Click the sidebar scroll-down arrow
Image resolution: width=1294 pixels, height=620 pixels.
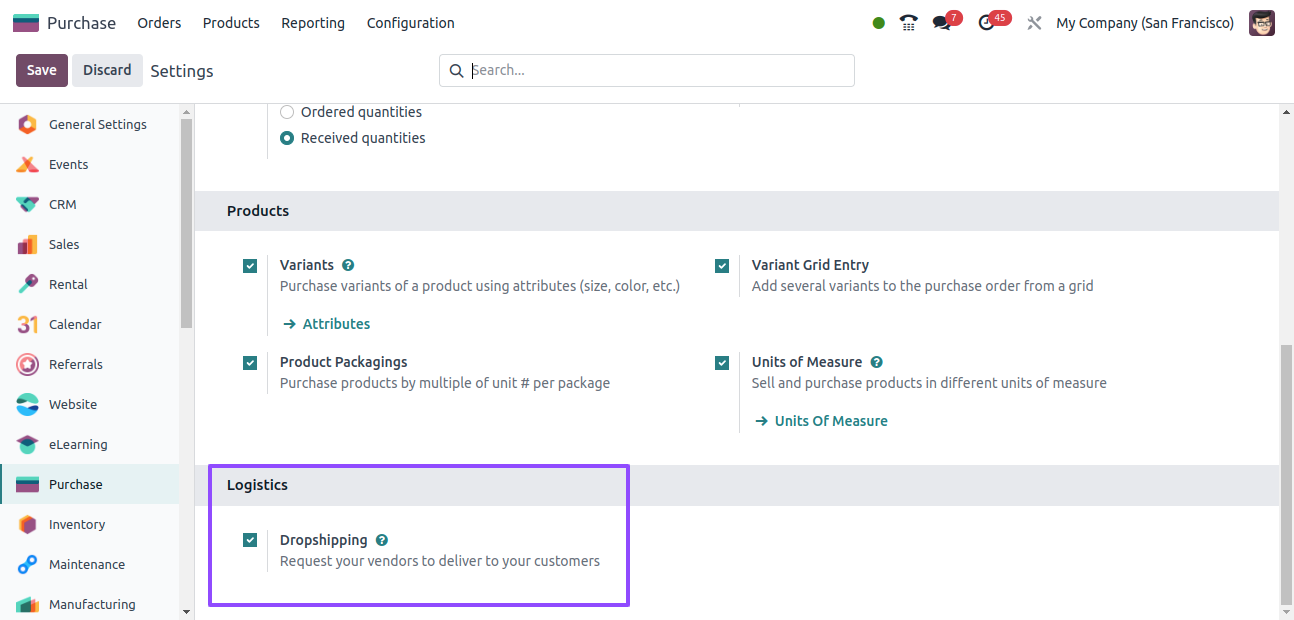point(186,611)
